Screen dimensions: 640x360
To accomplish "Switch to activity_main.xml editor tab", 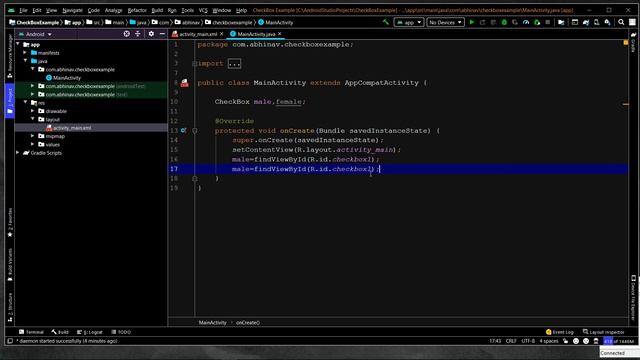I will 198,34.
